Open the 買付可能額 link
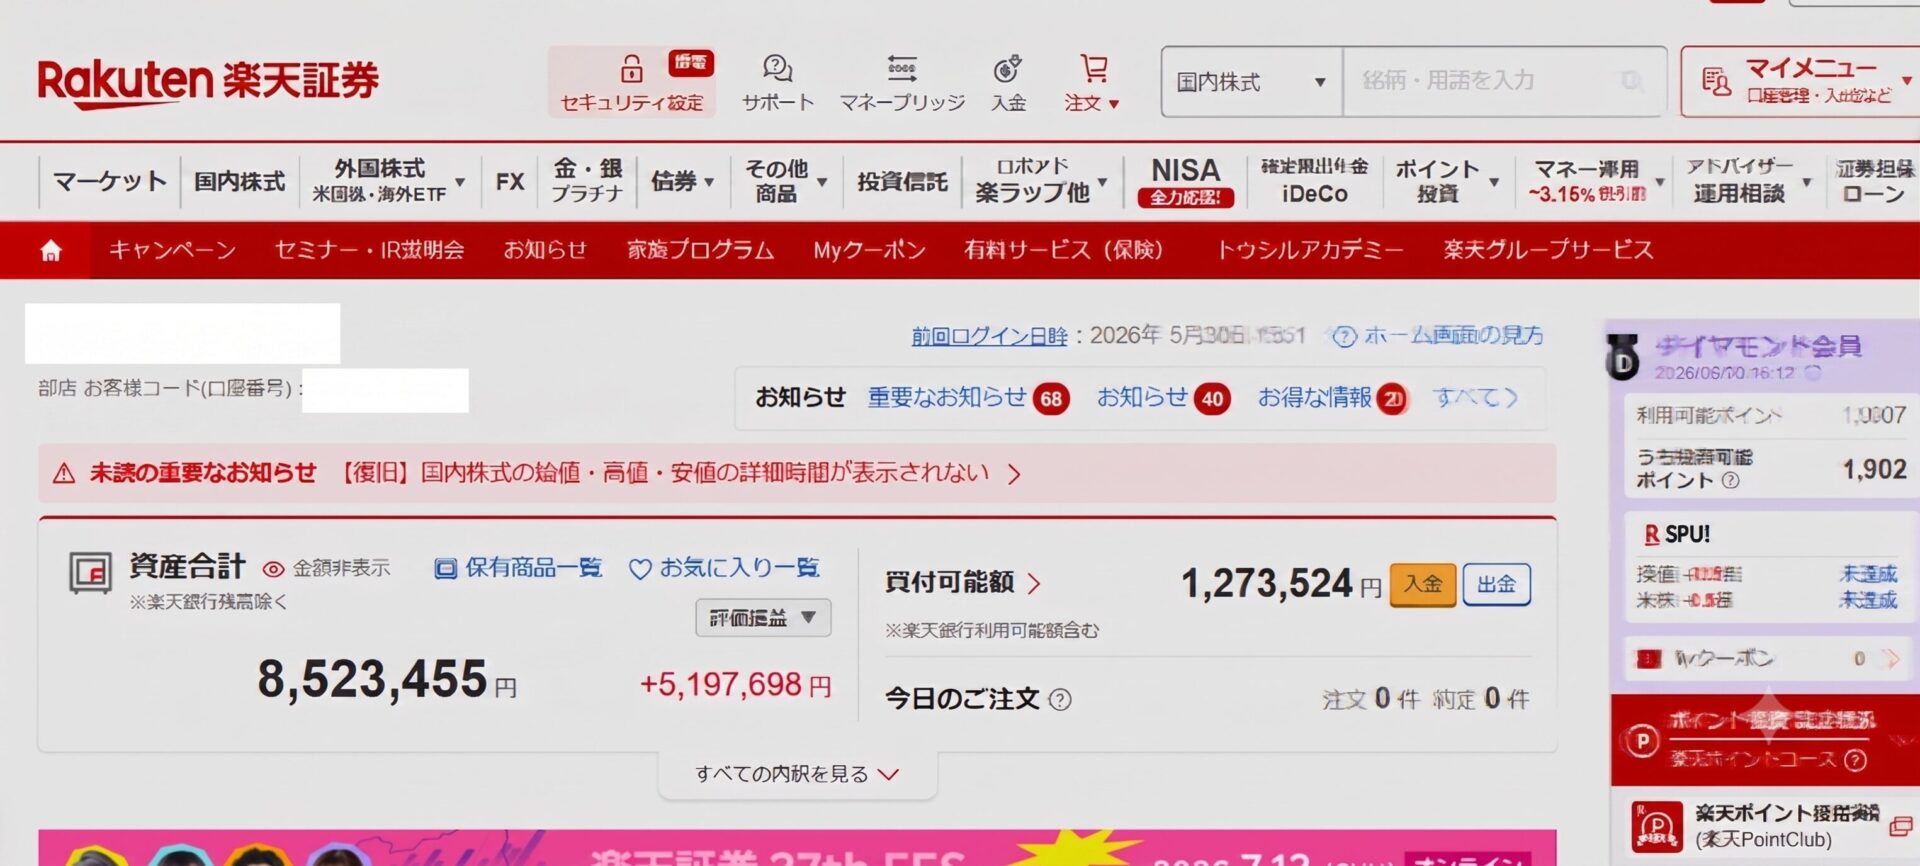This screenshot has height=866, width=1920. (x=963, y=583)
